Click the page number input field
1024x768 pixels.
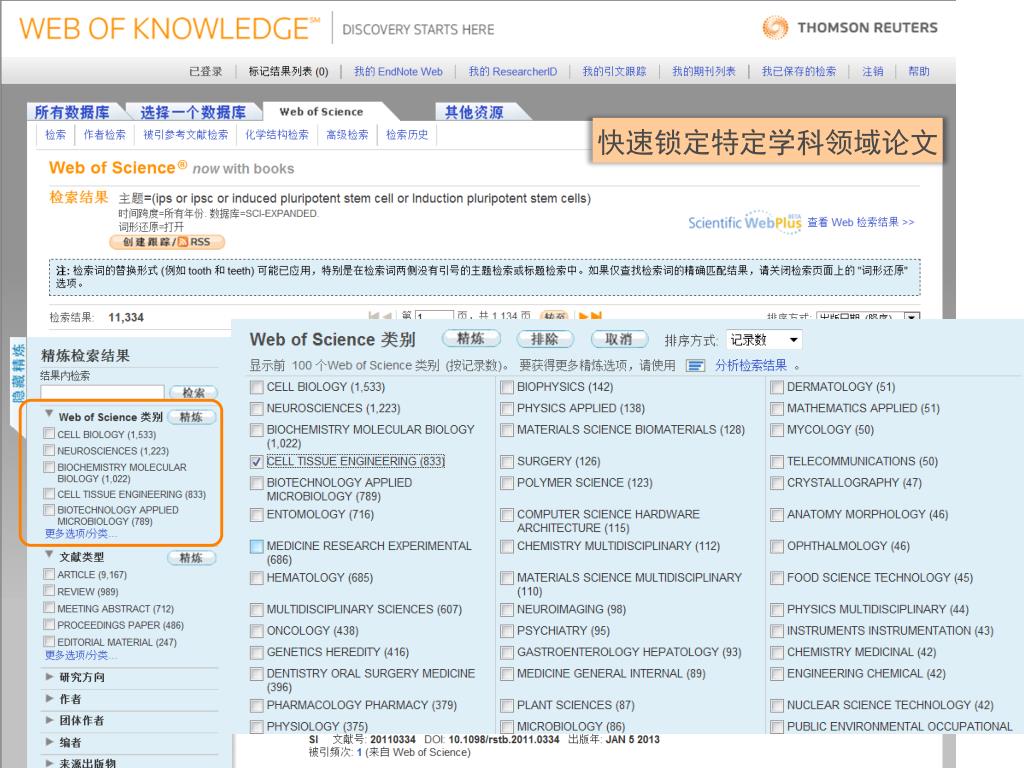pyautogui.click(x=434, y=317)
